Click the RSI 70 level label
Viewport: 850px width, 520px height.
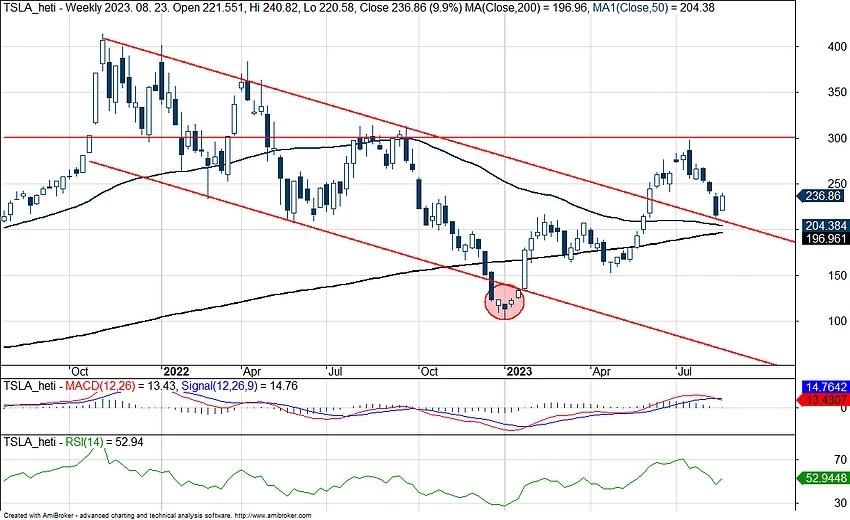840,460
